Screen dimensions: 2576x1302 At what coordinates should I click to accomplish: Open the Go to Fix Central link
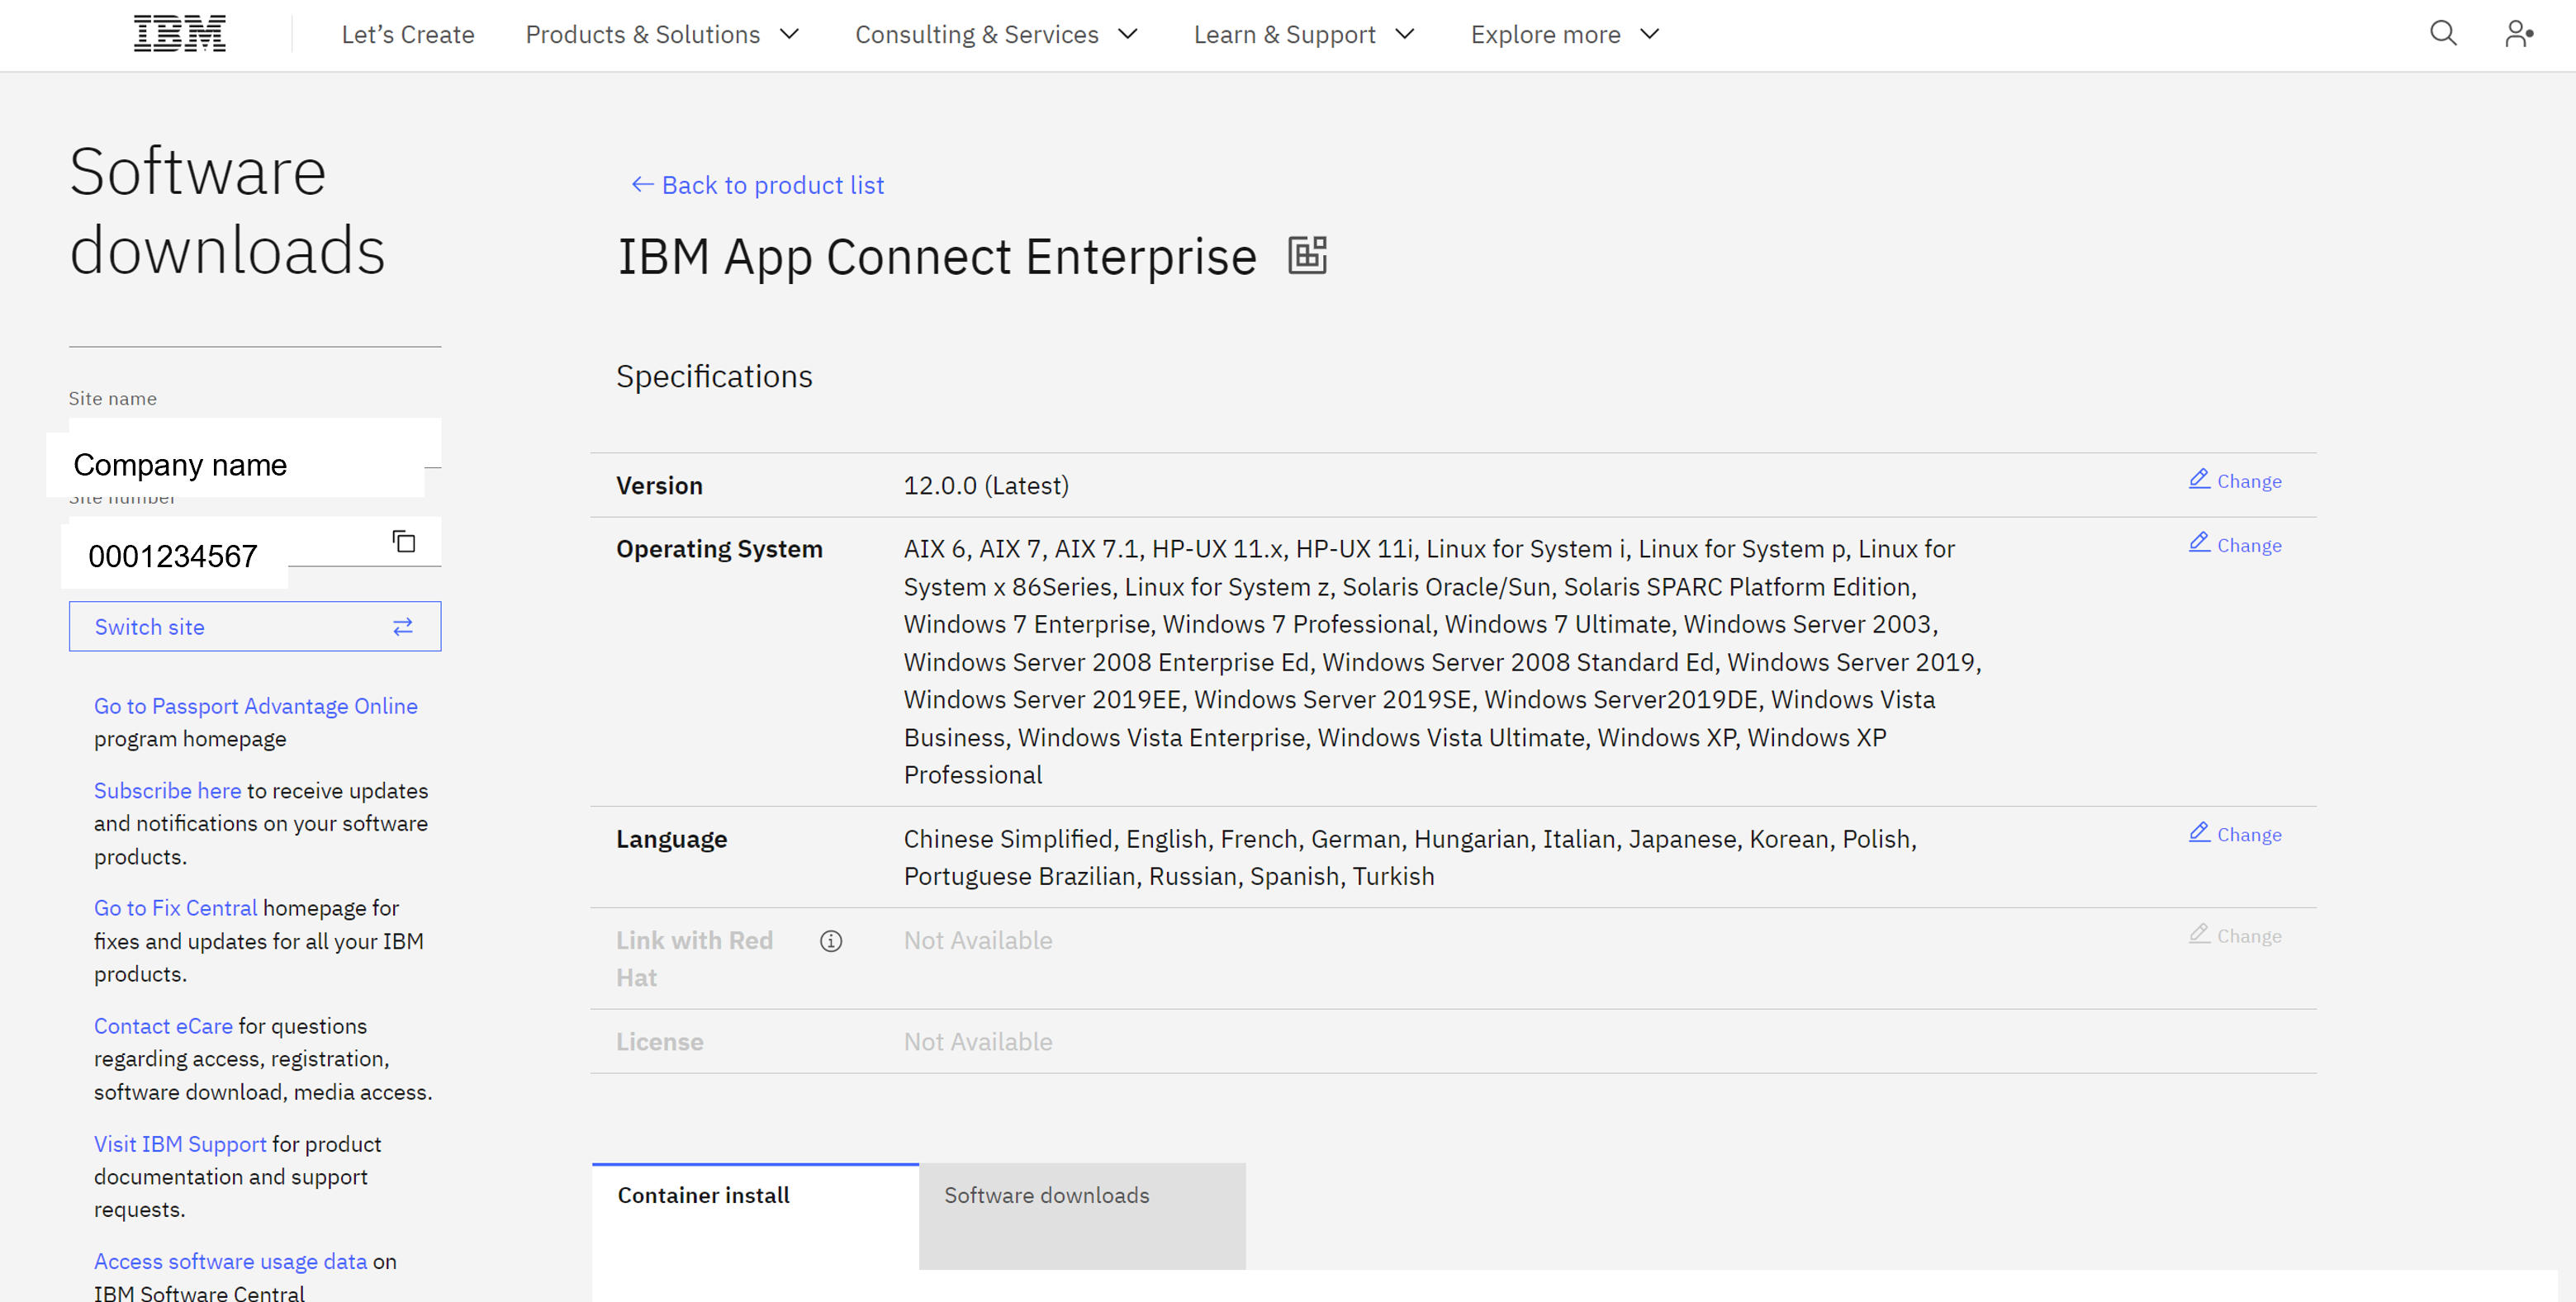[x=175, y=908]
